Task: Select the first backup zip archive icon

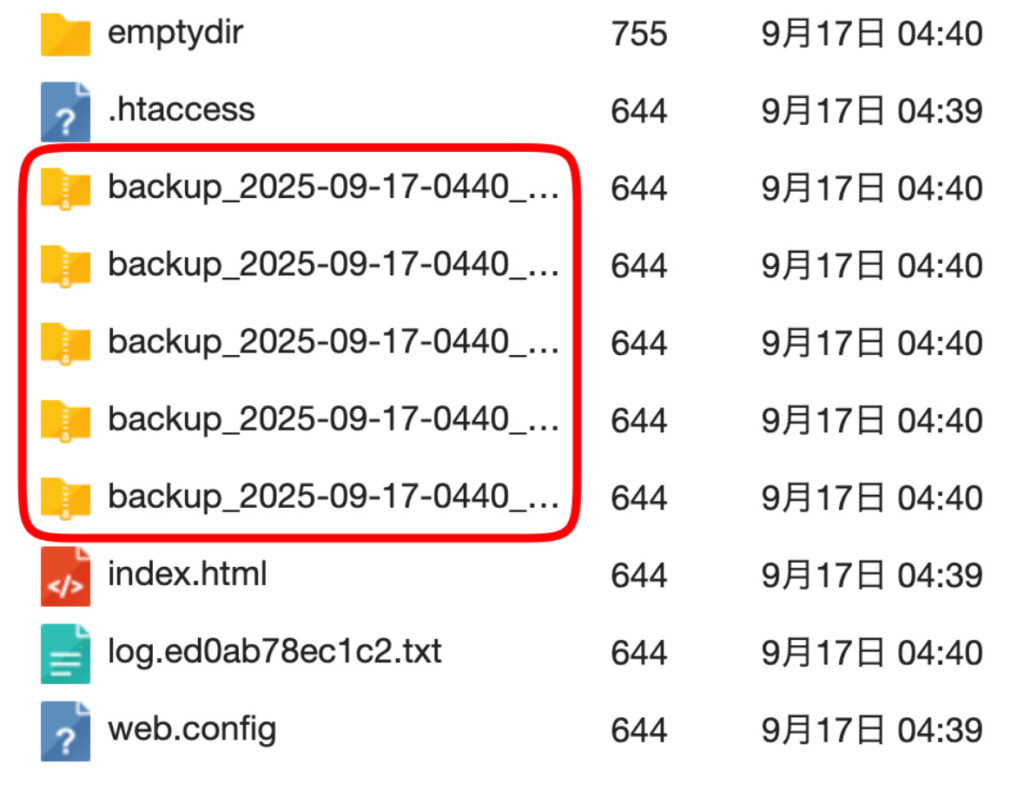Action: 65,189
